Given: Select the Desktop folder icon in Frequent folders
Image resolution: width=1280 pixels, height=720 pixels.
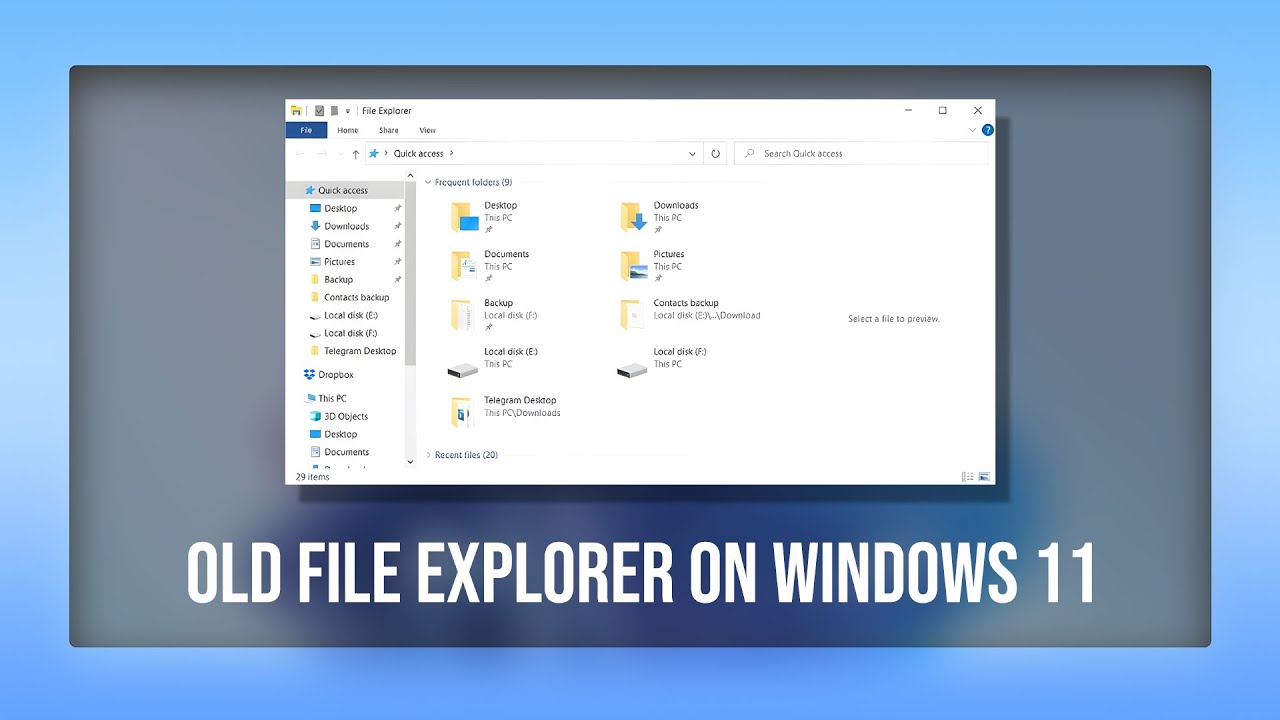Looking at the screenshot, I should point(465,217).
